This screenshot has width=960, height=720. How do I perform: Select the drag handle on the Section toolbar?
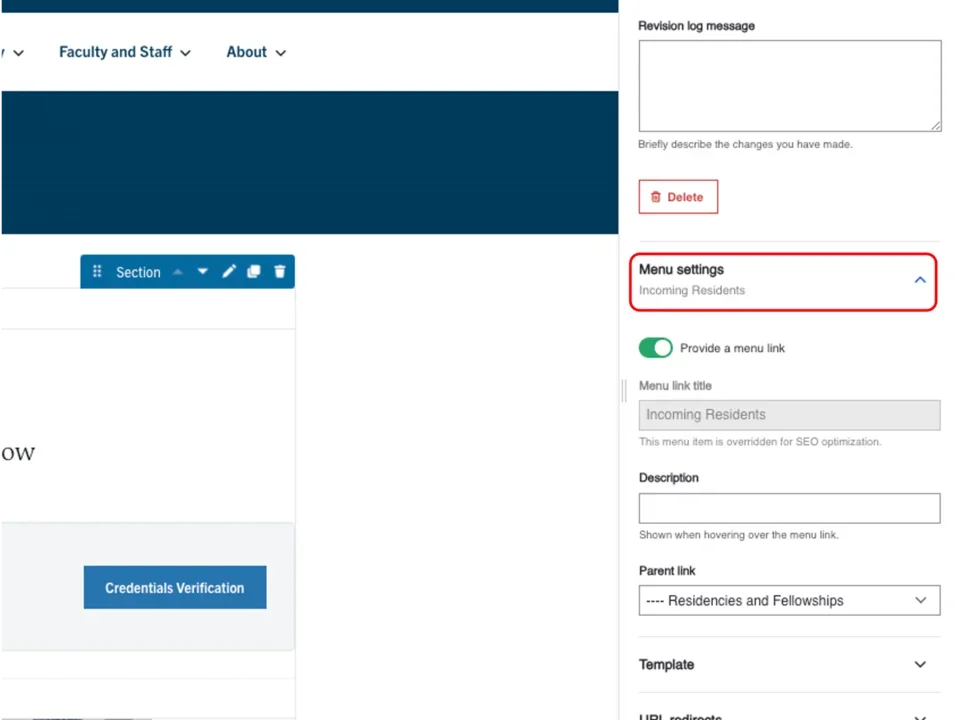[97, 272]
